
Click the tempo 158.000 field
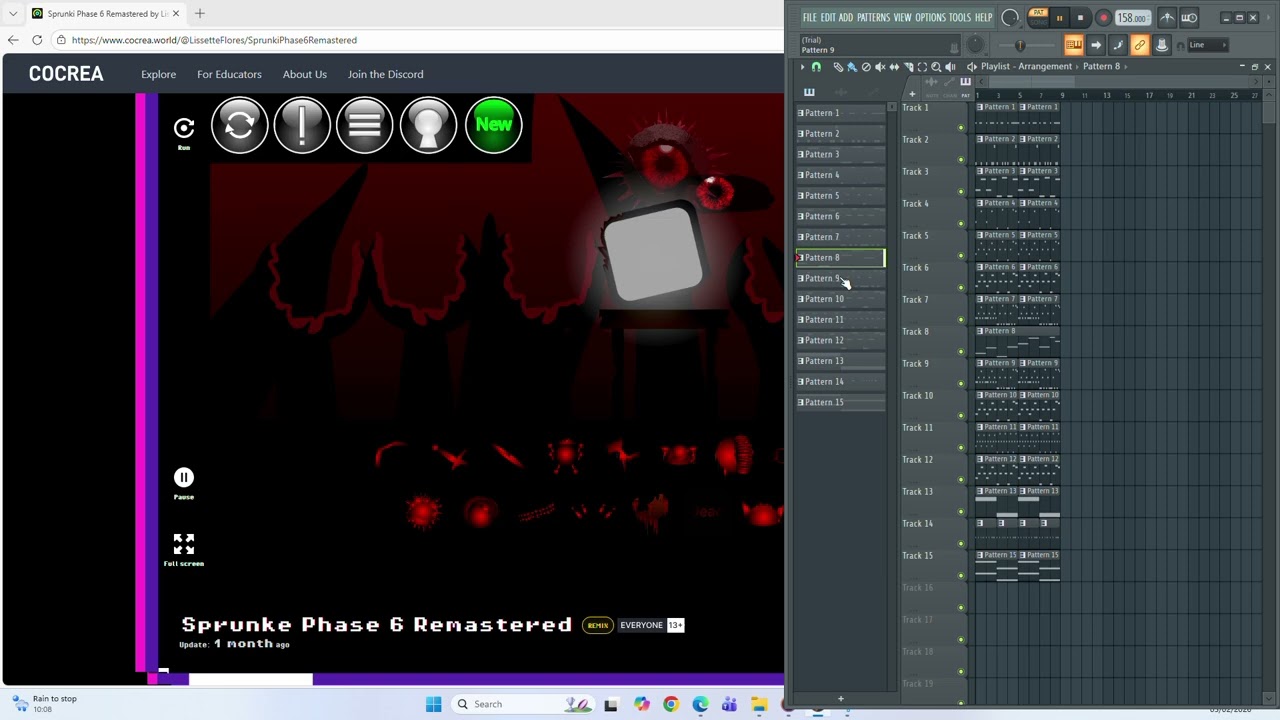1133,18
